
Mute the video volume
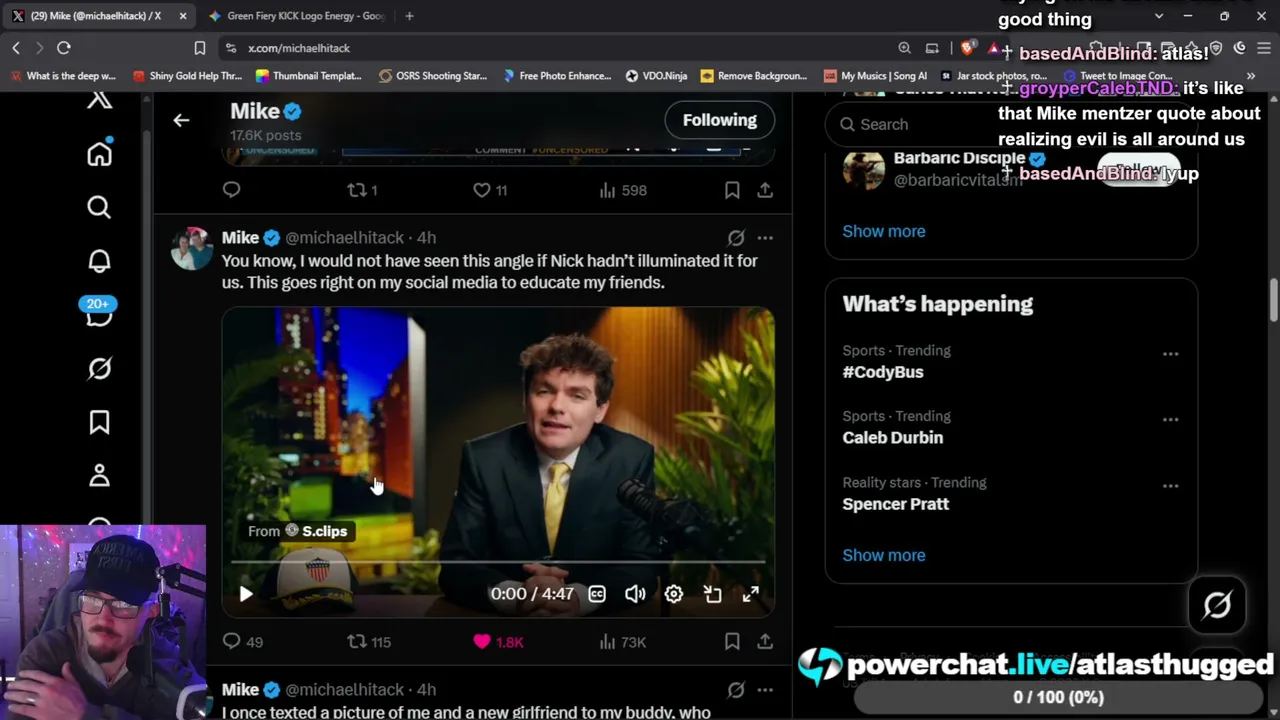click(635, 594)
